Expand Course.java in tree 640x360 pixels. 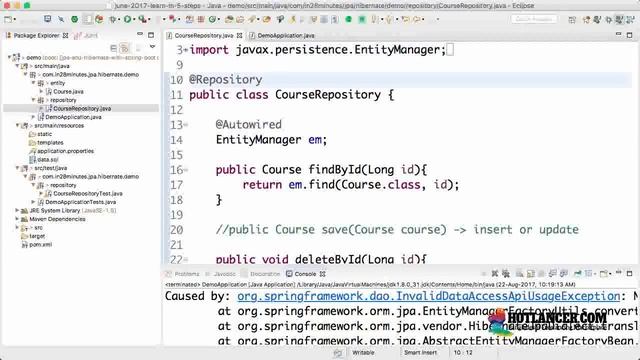tap(41, 91)
